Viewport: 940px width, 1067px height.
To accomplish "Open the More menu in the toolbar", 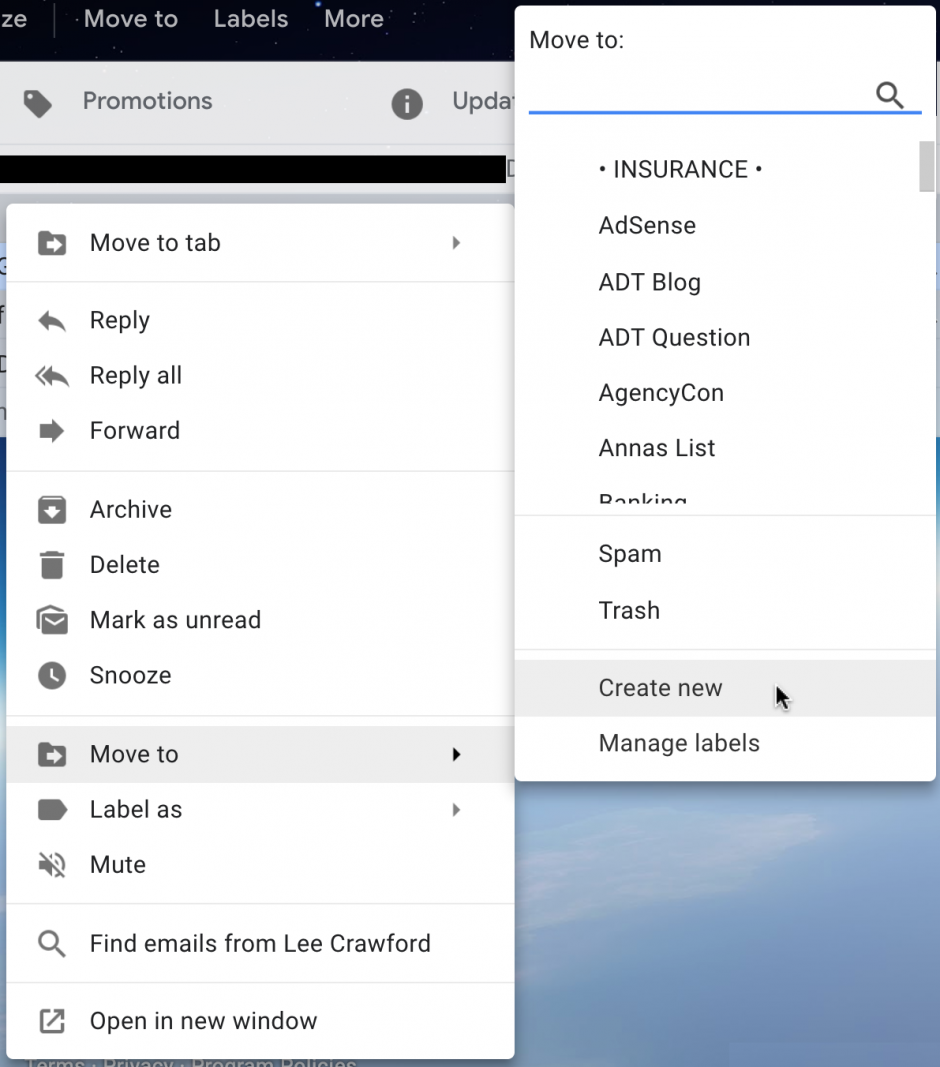I will (353, 18).
